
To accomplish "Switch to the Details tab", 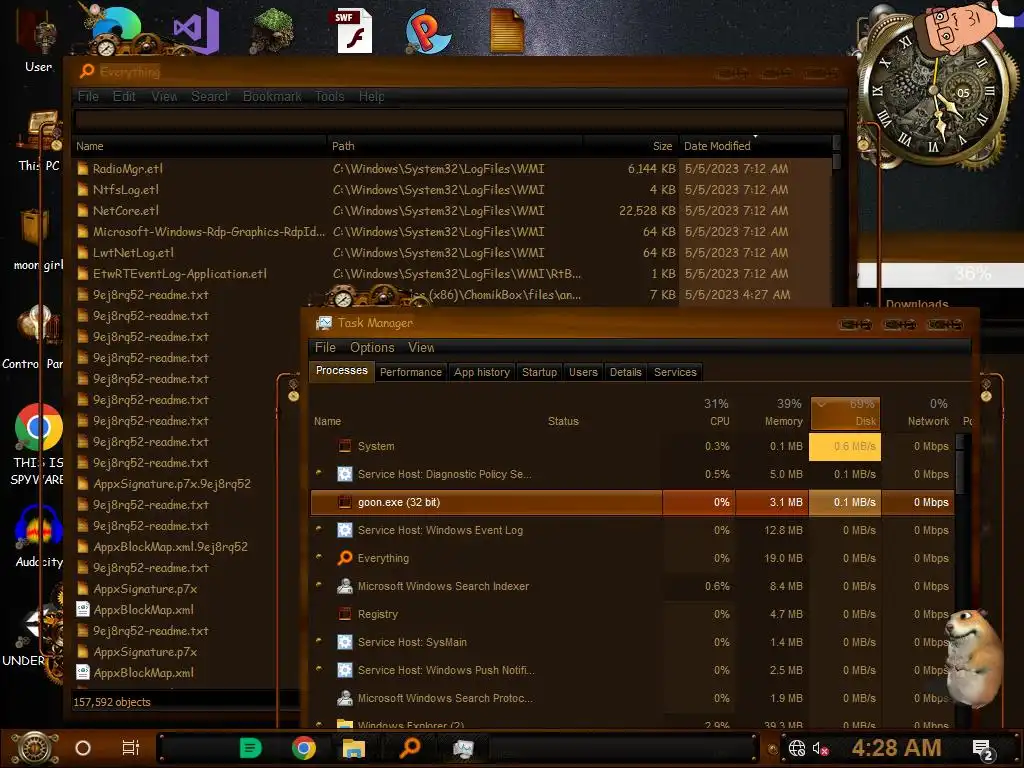I will click(x=626, y=372).
